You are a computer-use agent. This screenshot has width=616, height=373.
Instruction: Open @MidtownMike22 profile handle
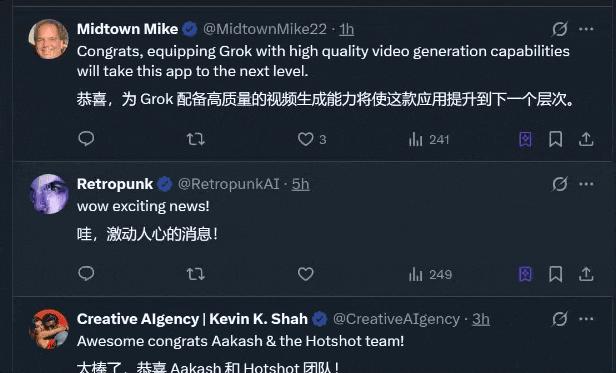(x=265, y=29)
